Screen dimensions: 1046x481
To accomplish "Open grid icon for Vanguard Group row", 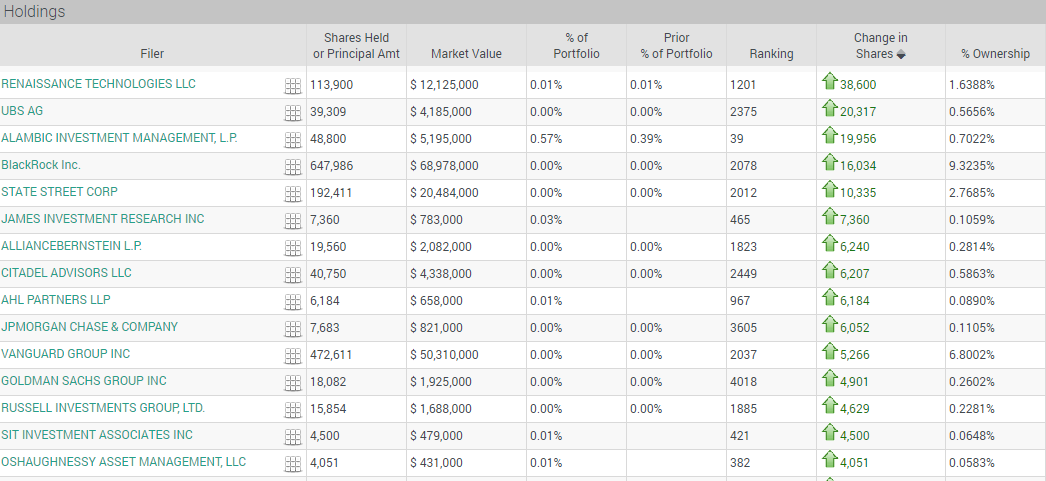I will click(292, 356).
